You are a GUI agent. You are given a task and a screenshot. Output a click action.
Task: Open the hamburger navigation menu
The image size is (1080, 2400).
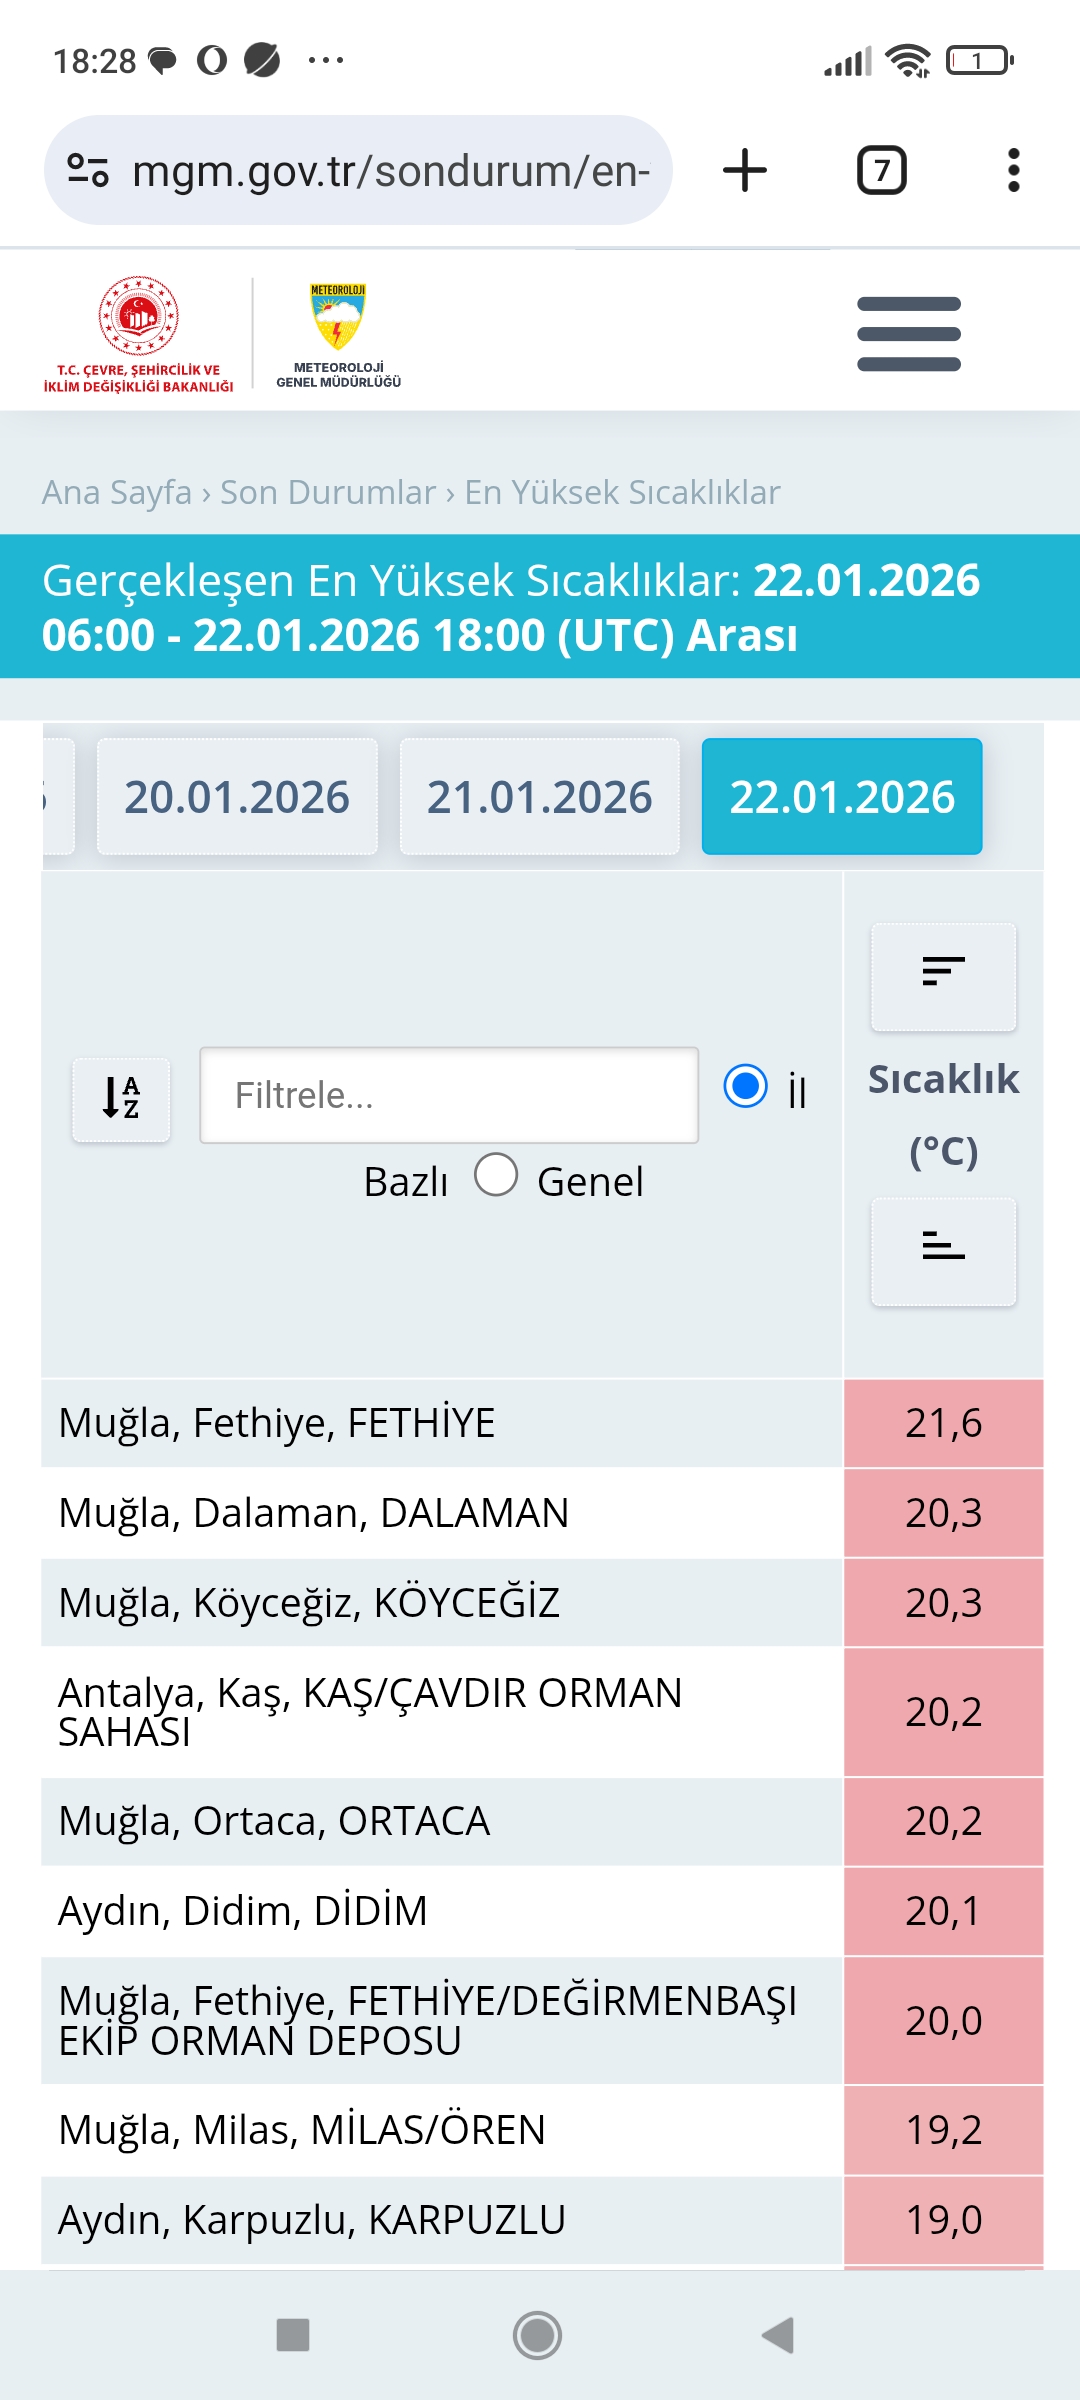coord(909,334)
